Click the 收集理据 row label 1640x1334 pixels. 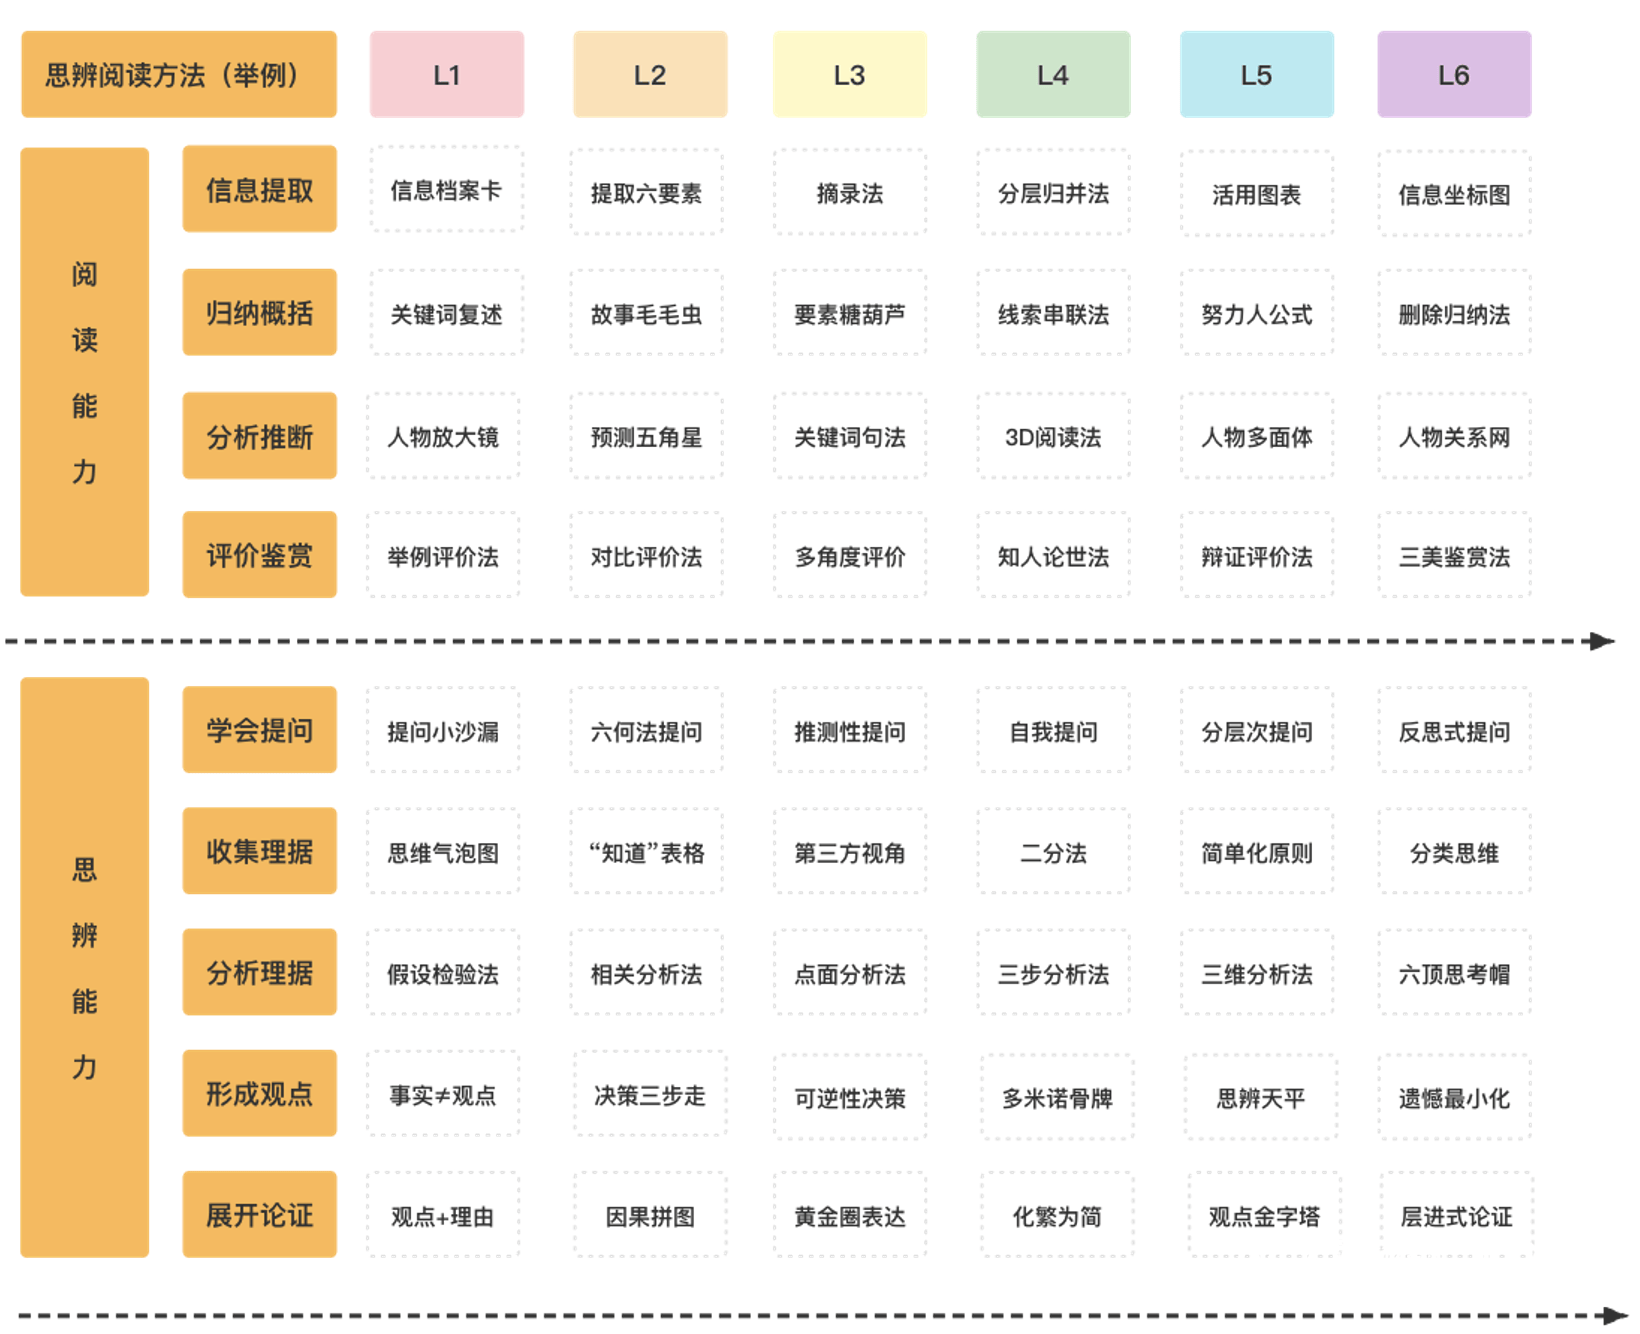tap(260, 851)
